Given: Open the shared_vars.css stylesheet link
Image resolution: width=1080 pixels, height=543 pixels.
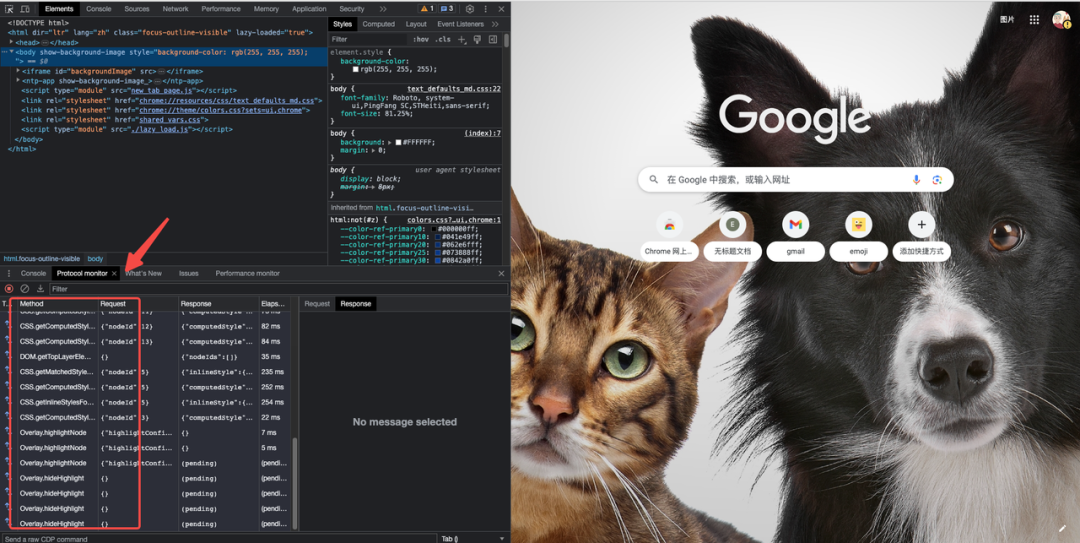Looking at the screenshot, I should [x=171, y=120].
